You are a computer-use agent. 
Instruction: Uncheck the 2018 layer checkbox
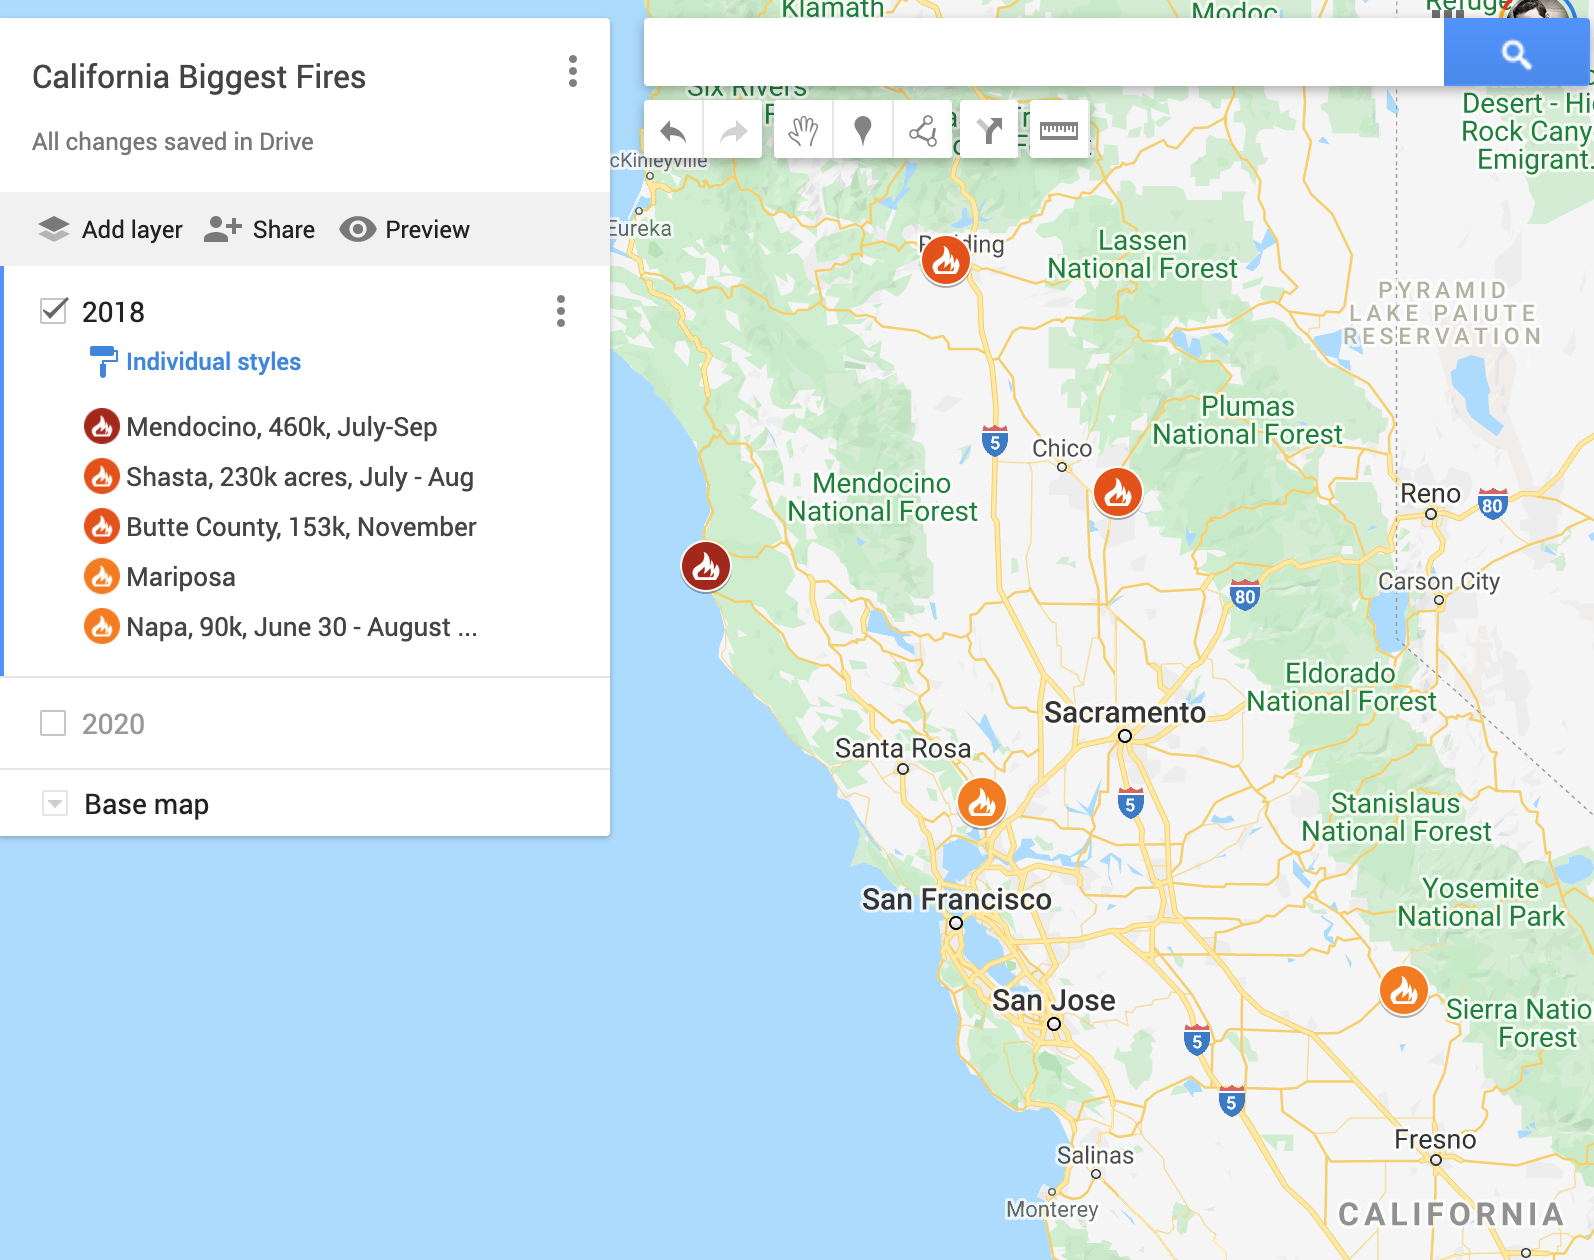[x=54, y=311]
